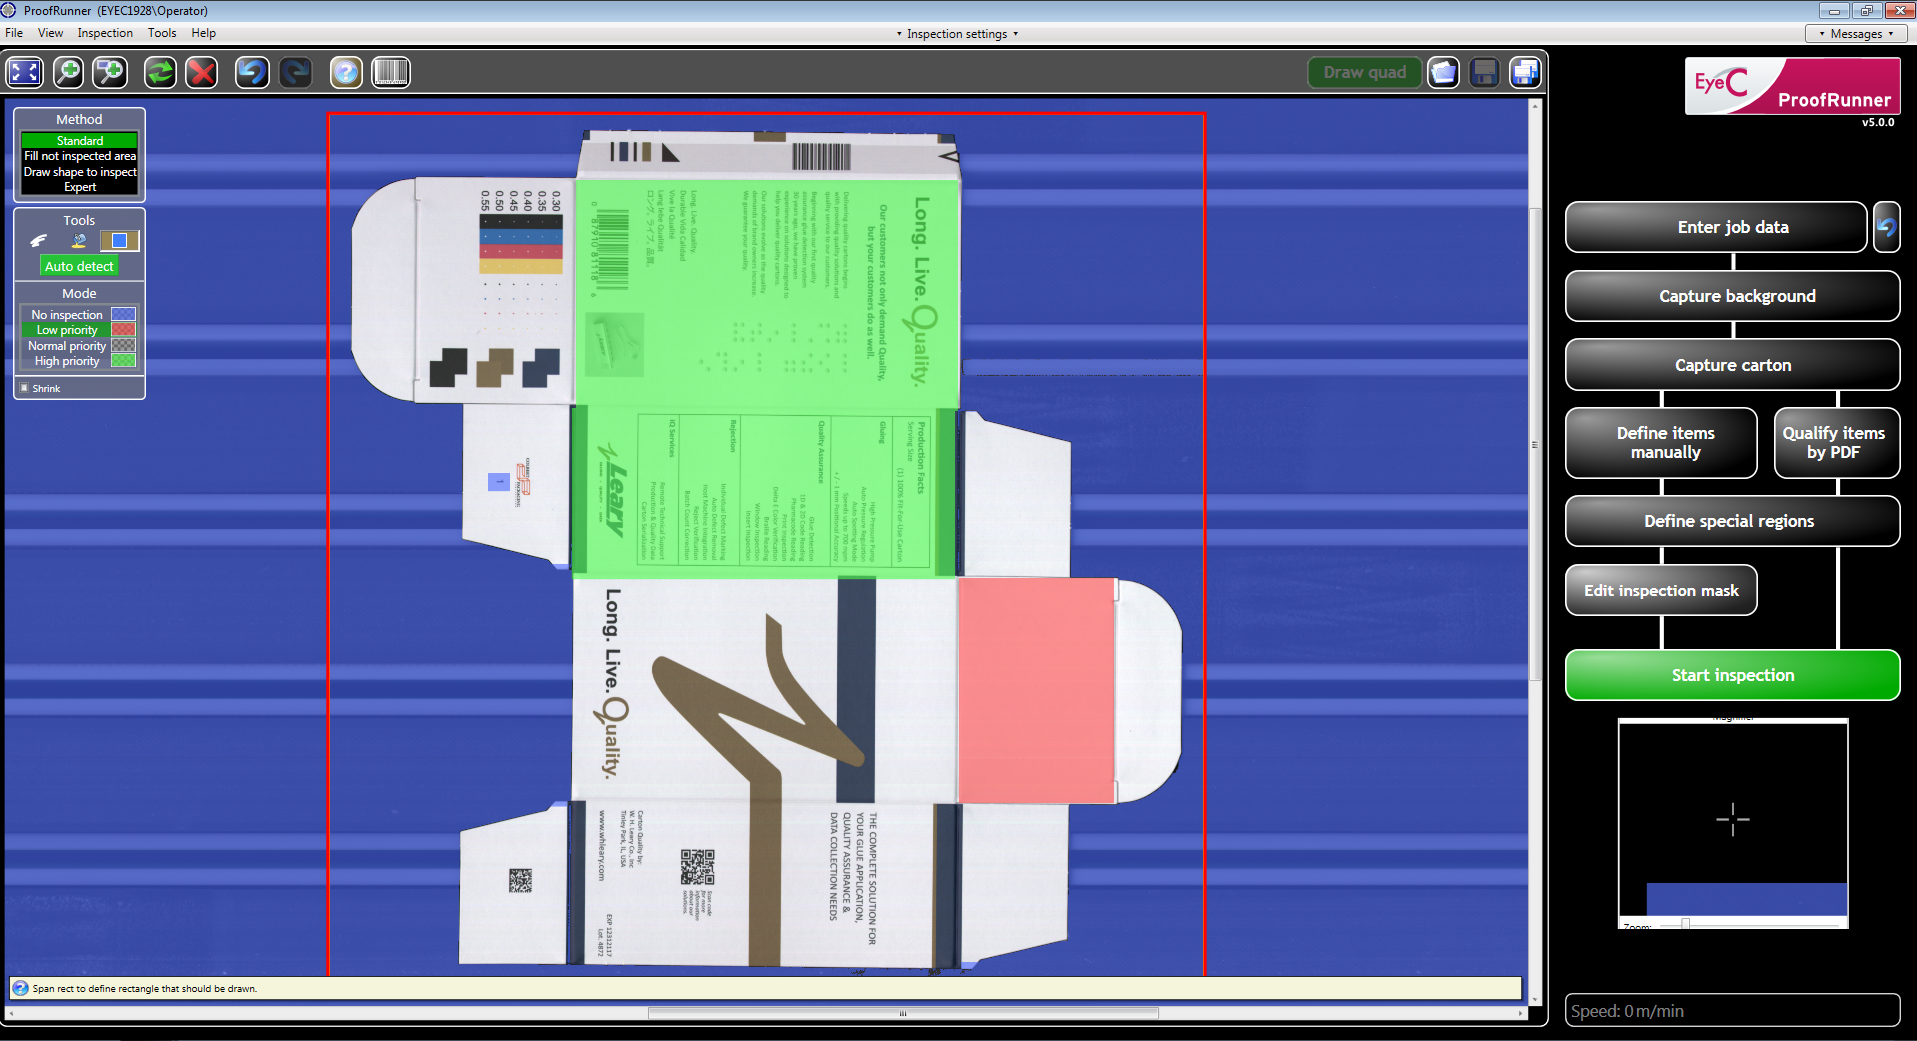The height and width of the screenshot is (1041, 1917).
Task: Select No inspection mode
Action: coord(67,314)
